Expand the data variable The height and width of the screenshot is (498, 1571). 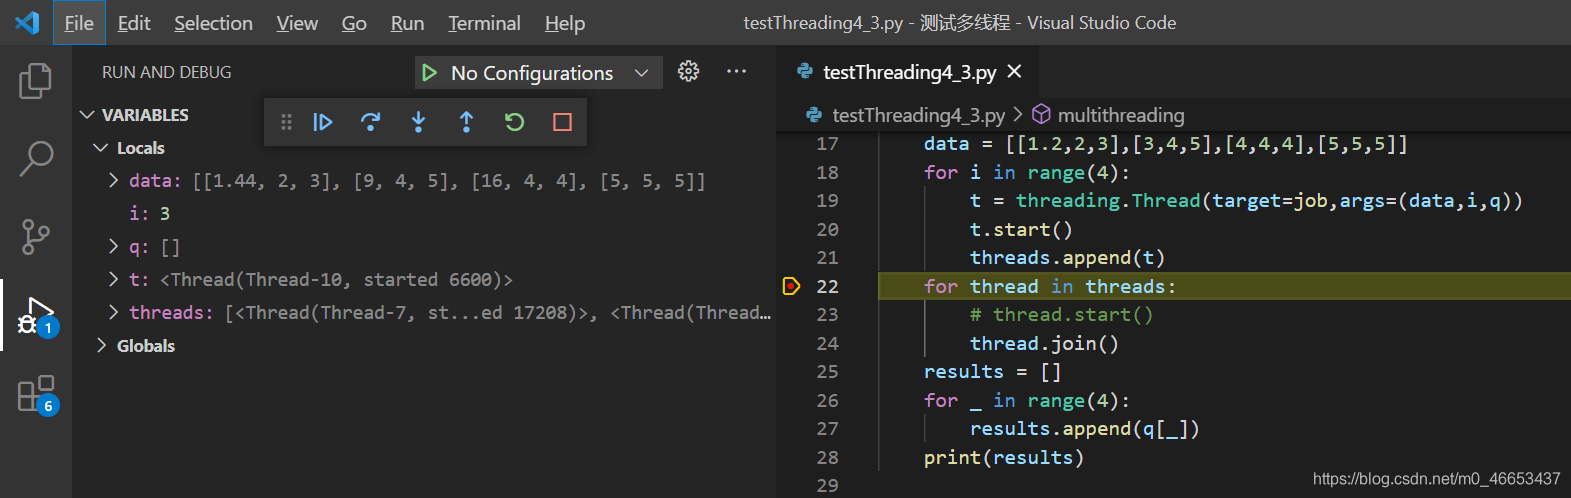pos(114,181)
